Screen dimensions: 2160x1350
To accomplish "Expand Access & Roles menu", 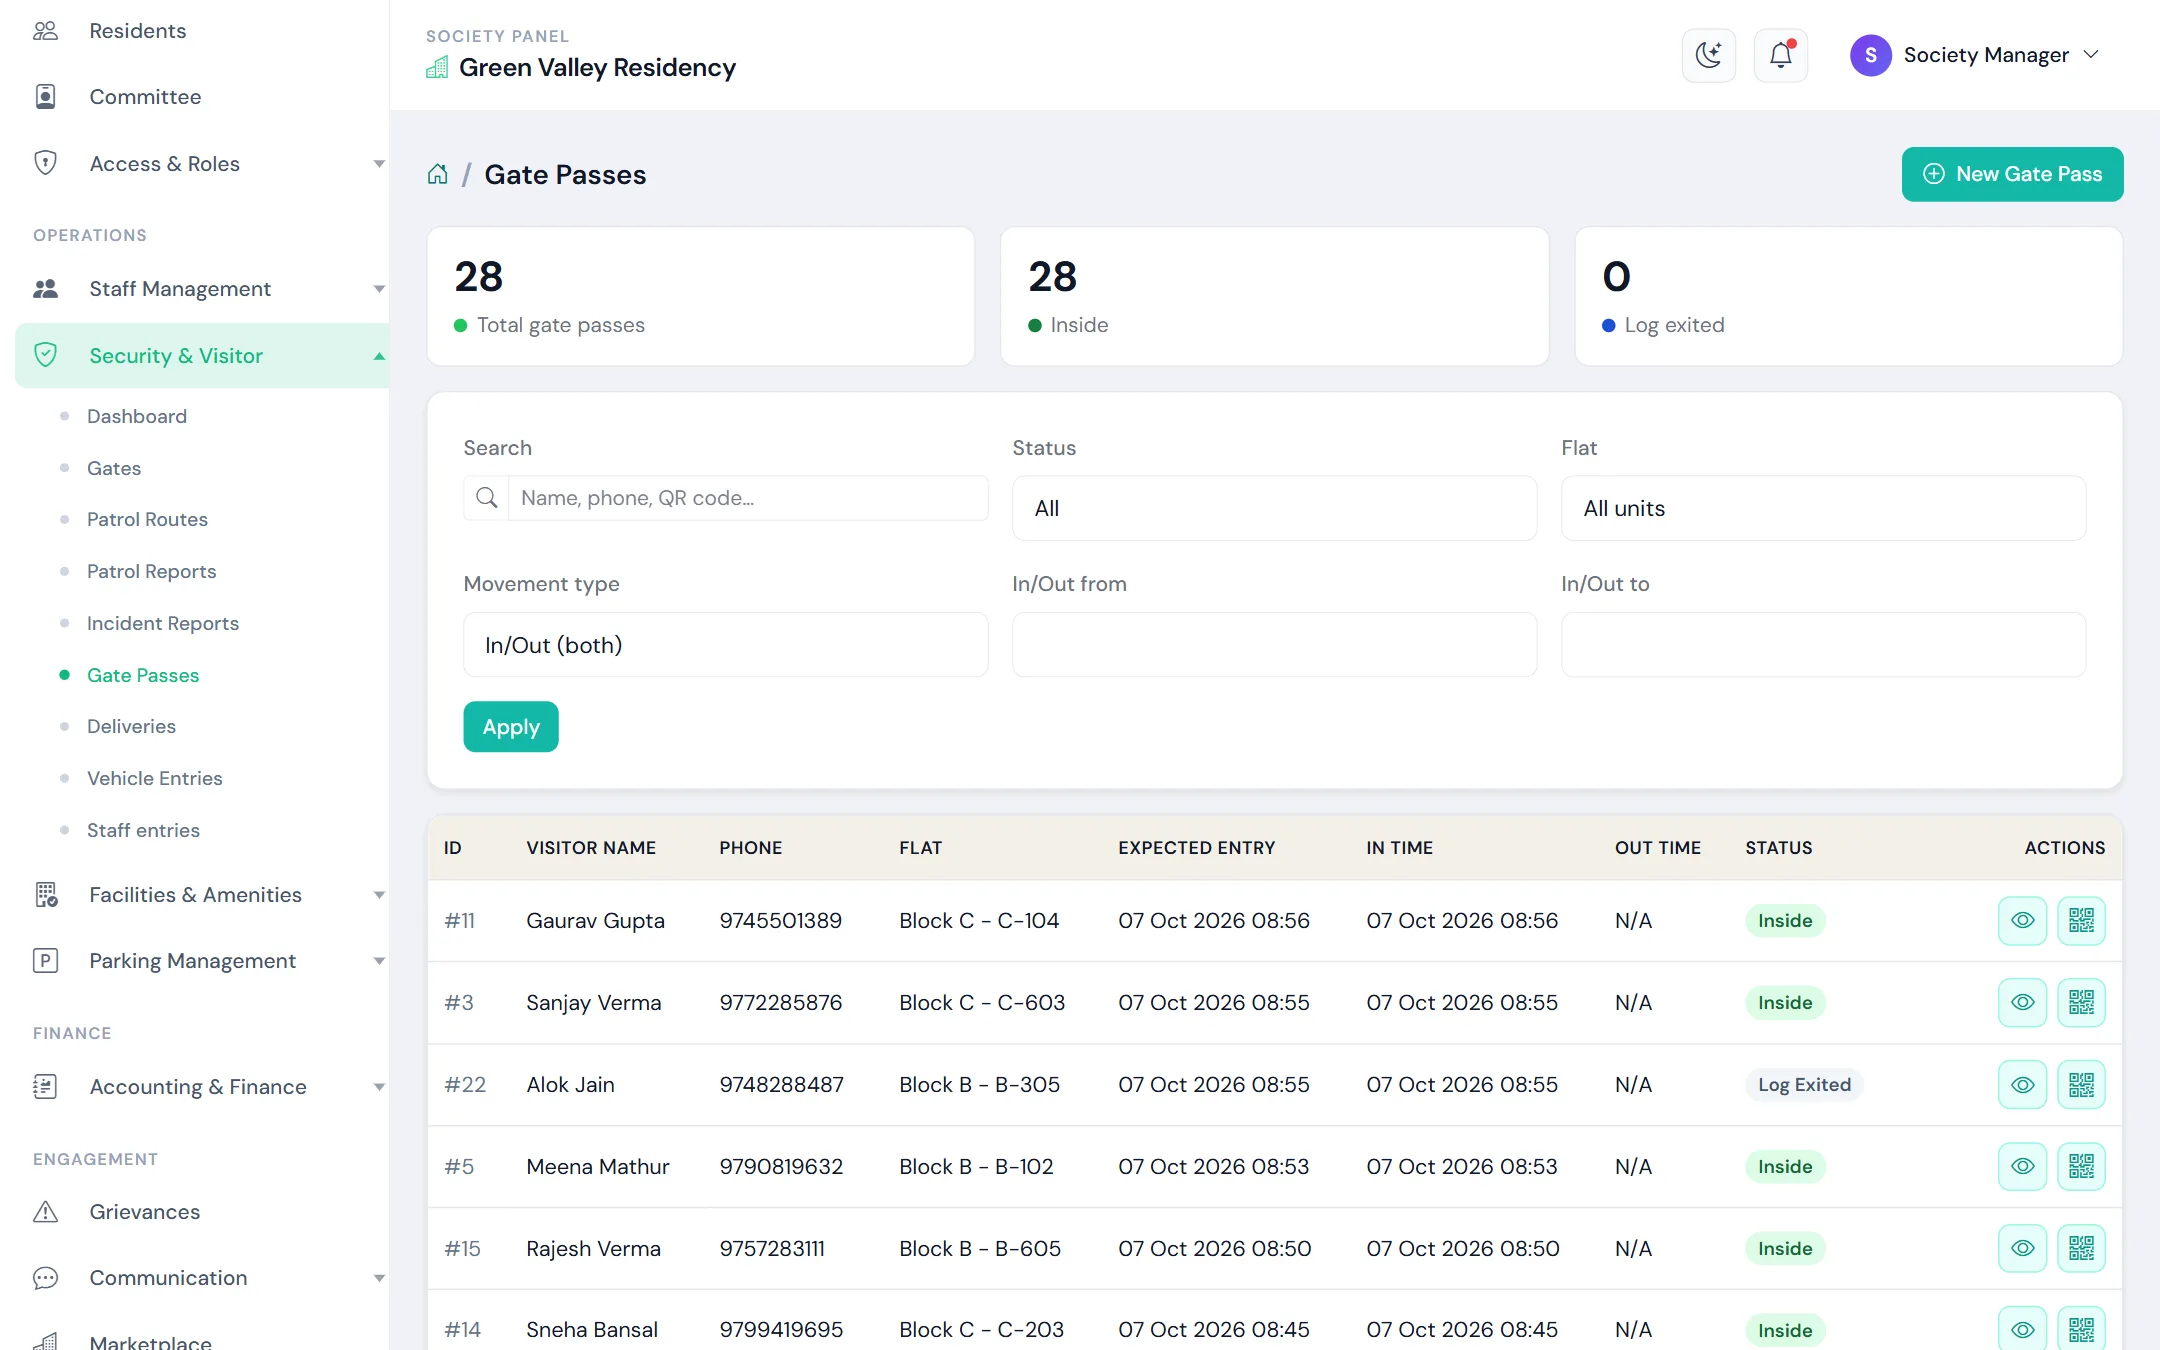I will coord(201,164).
